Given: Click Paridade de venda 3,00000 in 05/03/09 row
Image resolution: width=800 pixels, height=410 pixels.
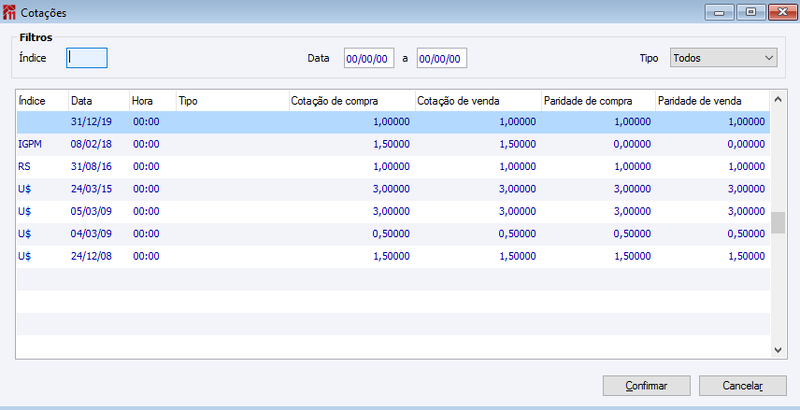Looking at the screenshot, I should click(x=746, y=212).
